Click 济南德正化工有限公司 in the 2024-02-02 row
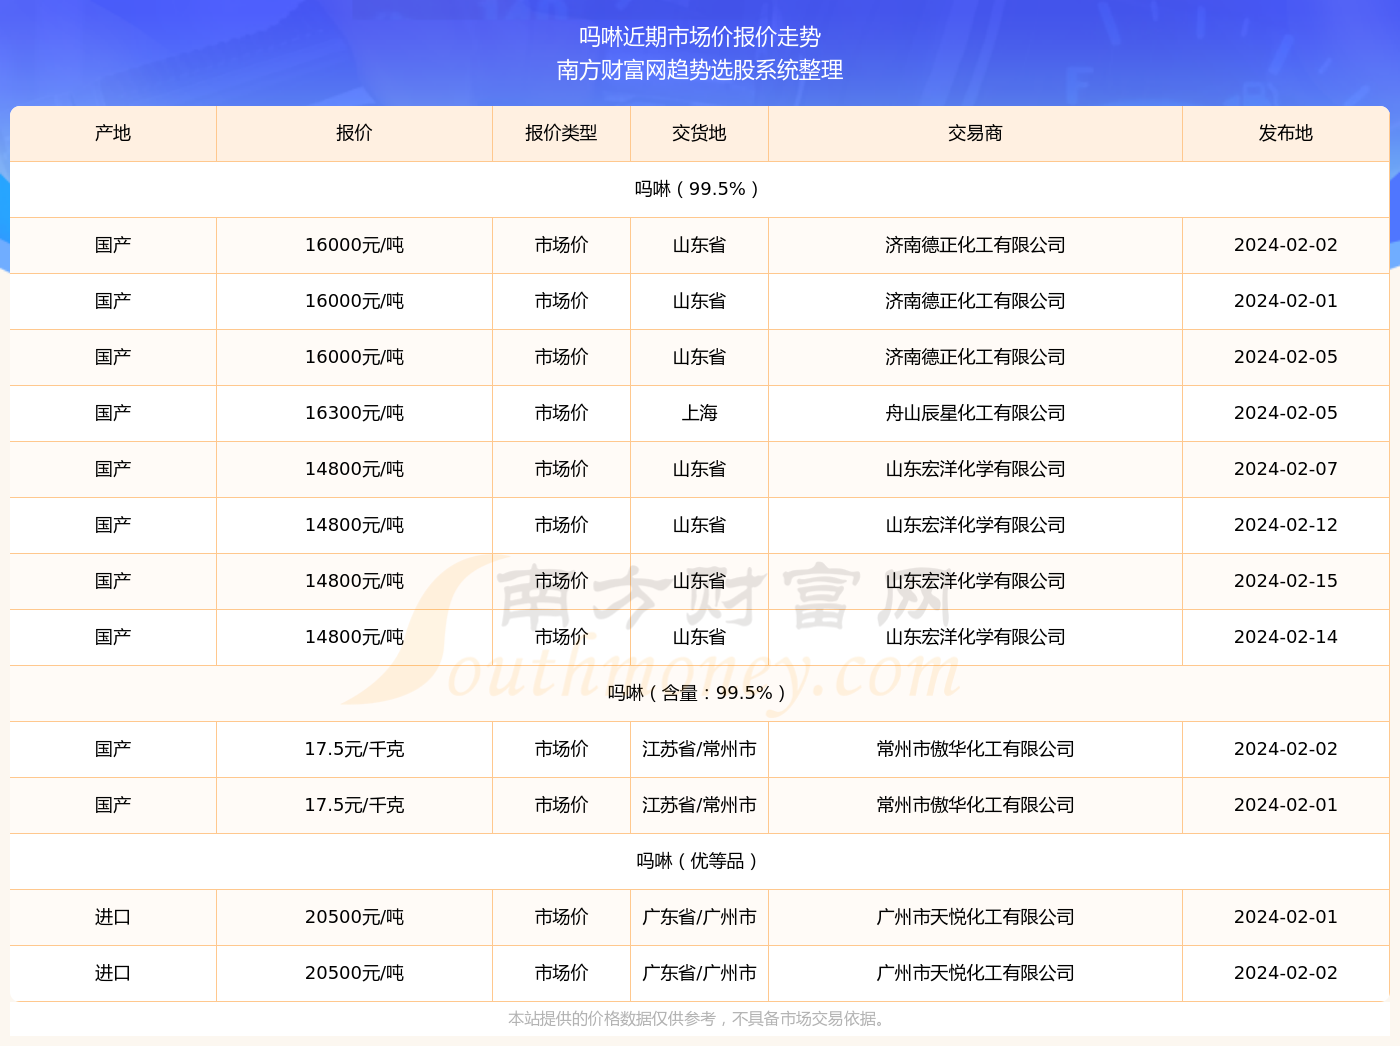This screenshot has width=1400, height=1046. pyautogui.click(x=975, y=245)
